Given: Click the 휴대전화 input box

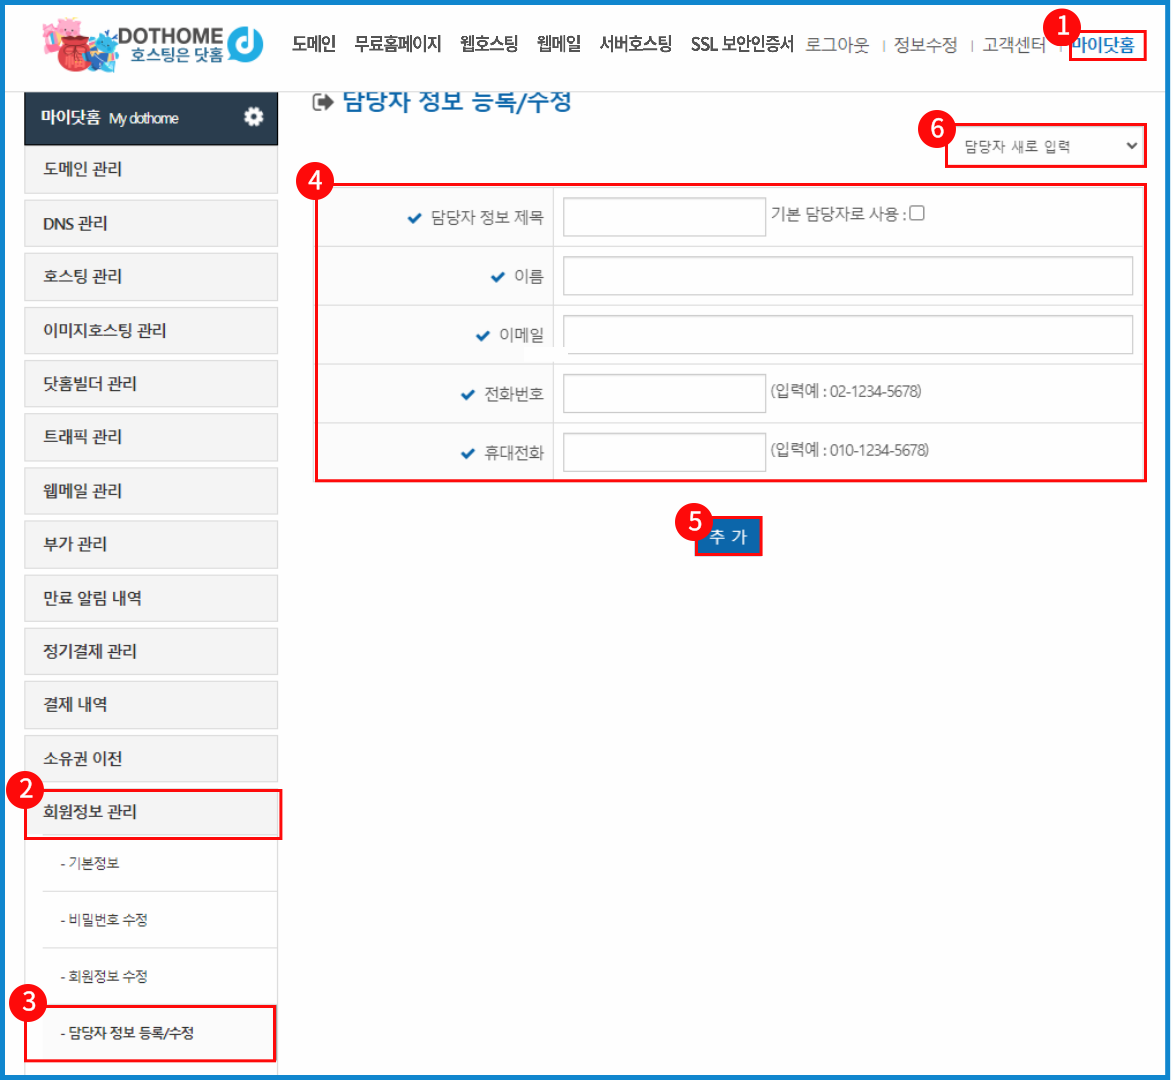Looking at the screenshot, I should [x=664, y=452].
